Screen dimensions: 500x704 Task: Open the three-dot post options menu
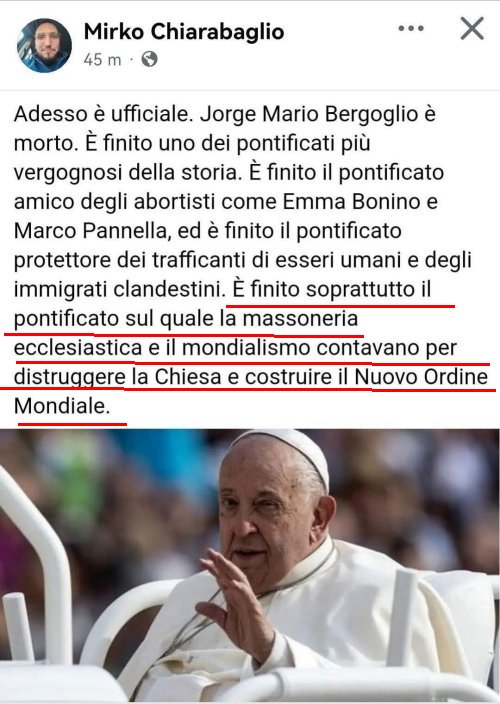411,28
